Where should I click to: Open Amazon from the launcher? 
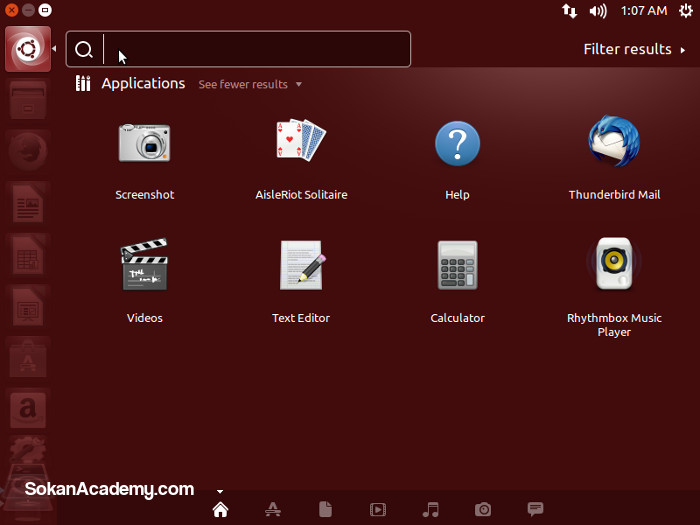pos(28,410)
